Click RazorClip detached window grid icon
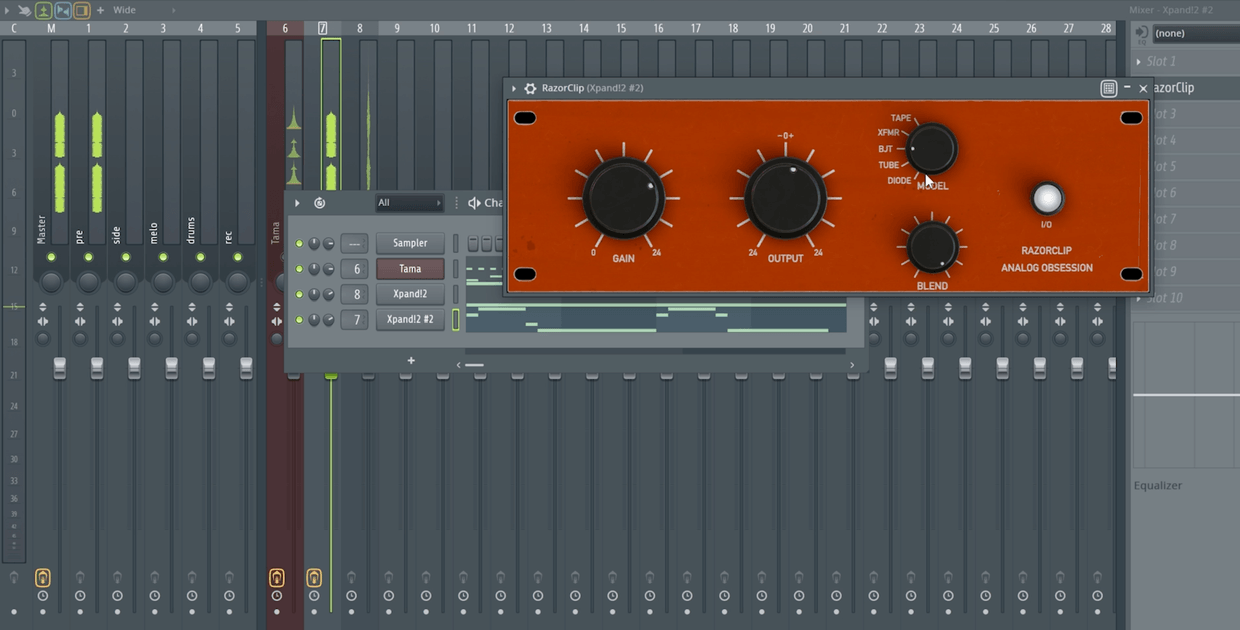The width and height of the screenshot is (1240, 630). pos(1108,88)
